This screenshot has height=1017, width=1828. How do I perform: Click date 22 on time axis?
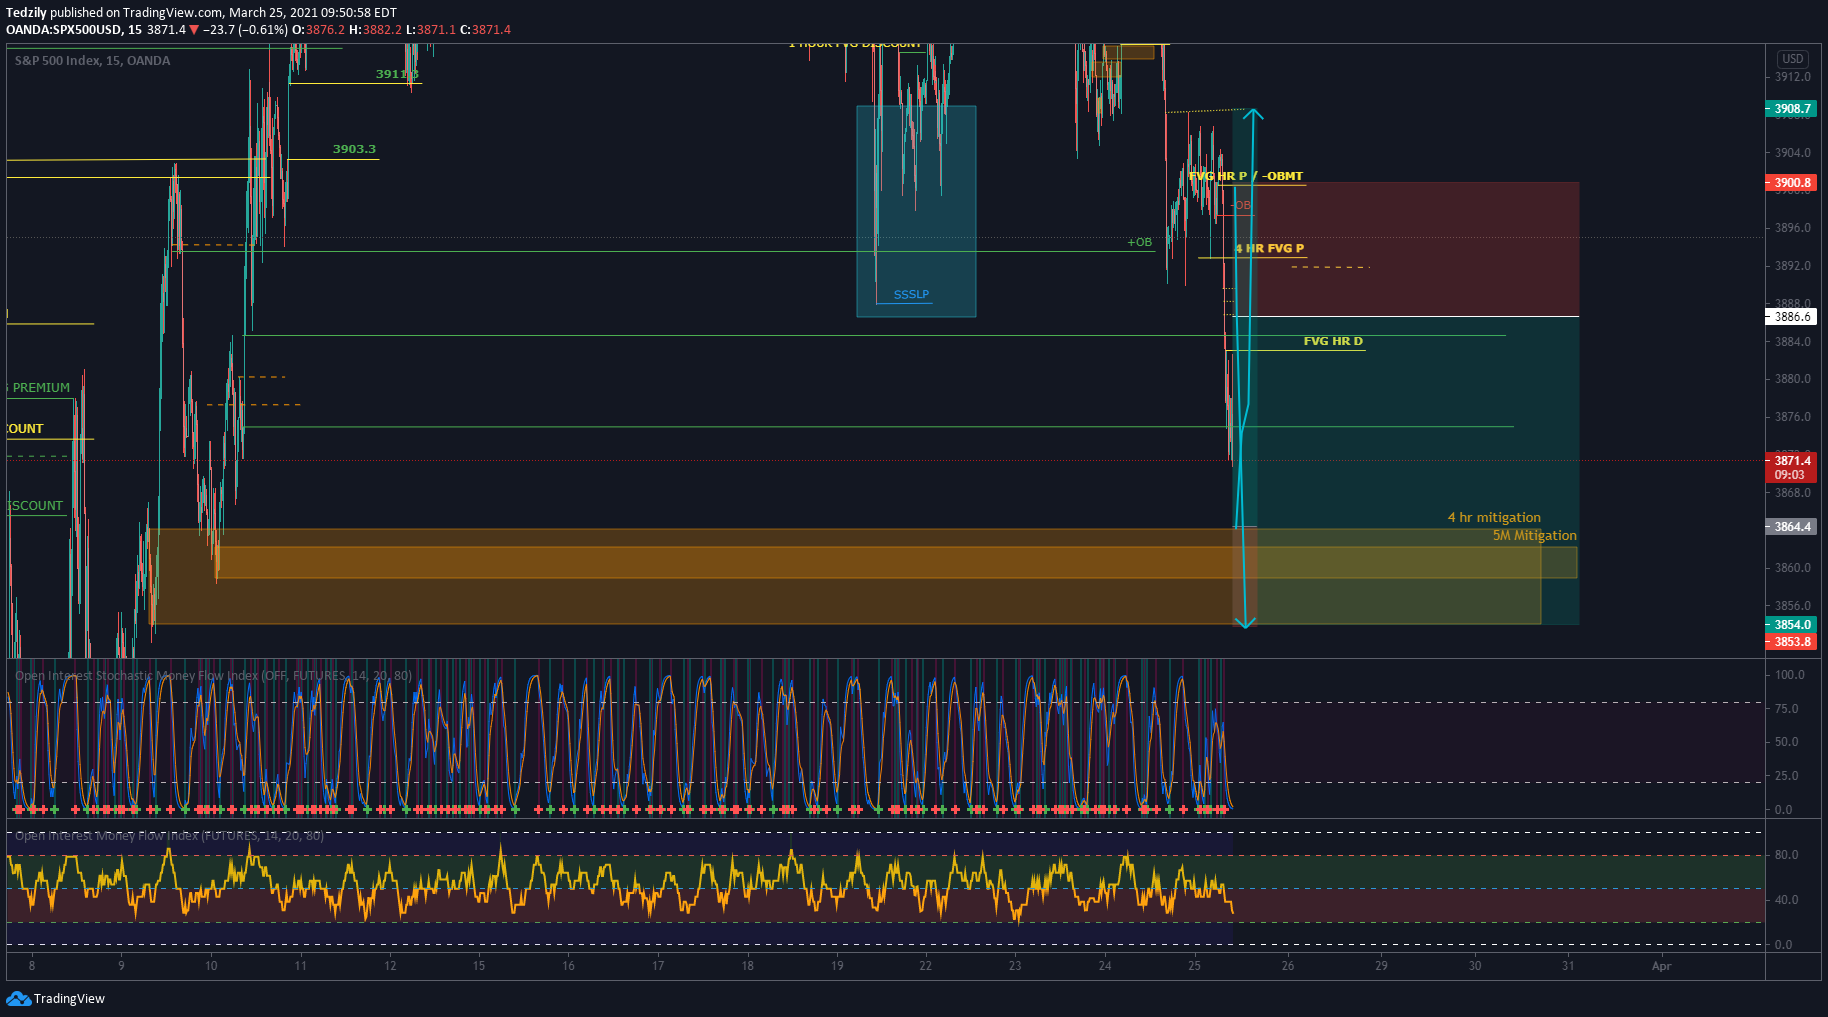click(x=926, y=966)
